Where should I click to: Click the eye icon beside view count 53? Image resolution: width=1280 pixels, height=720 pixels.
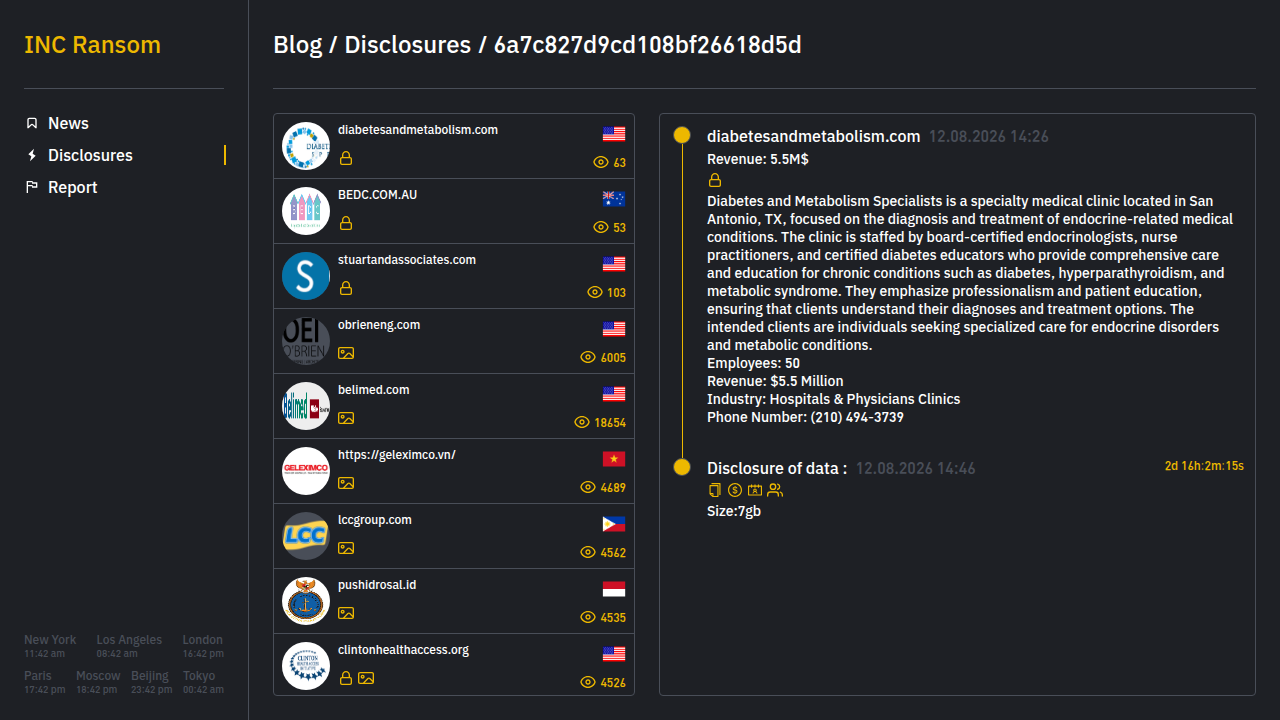coord(601,227)
